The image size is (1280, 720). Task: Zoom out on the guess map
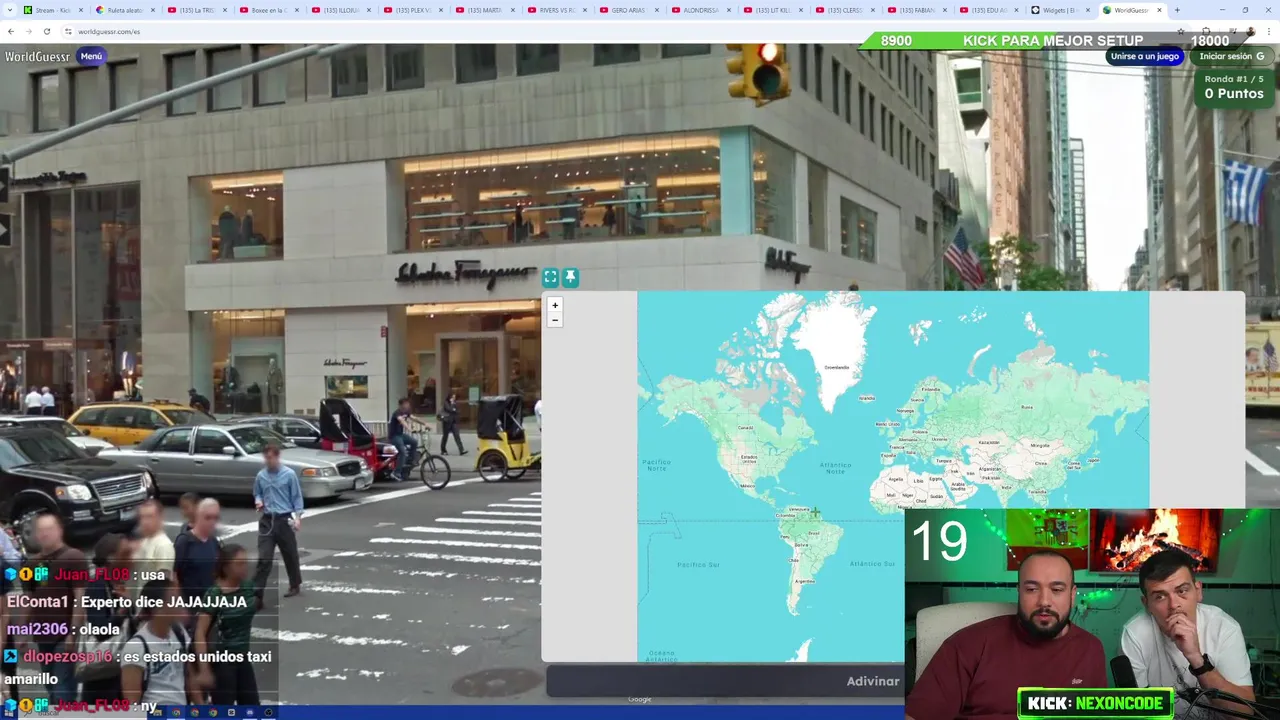pyautogui.click(x=555, y=320)
